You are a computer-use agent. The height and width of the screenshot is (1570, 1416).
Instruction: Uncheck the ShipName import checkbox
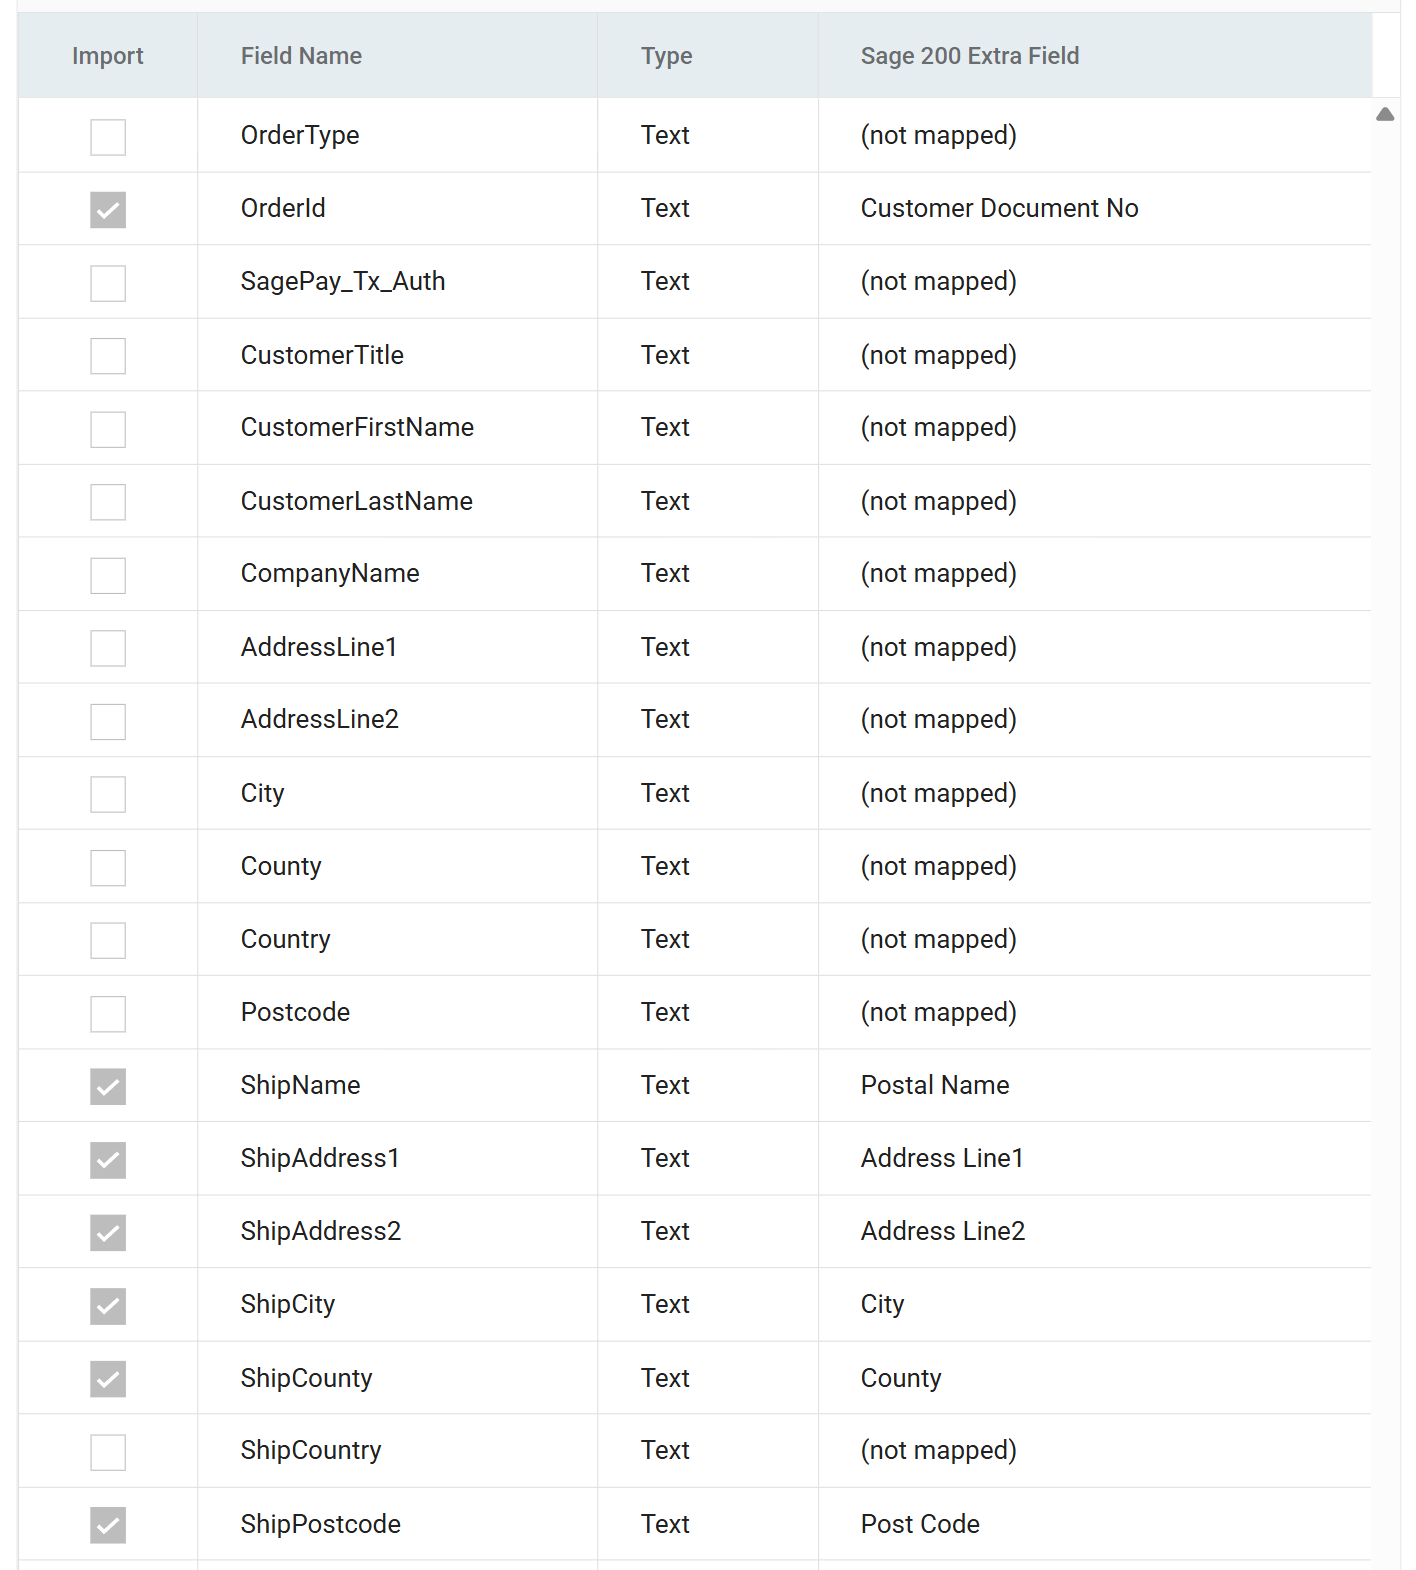tap(108, 1087)
